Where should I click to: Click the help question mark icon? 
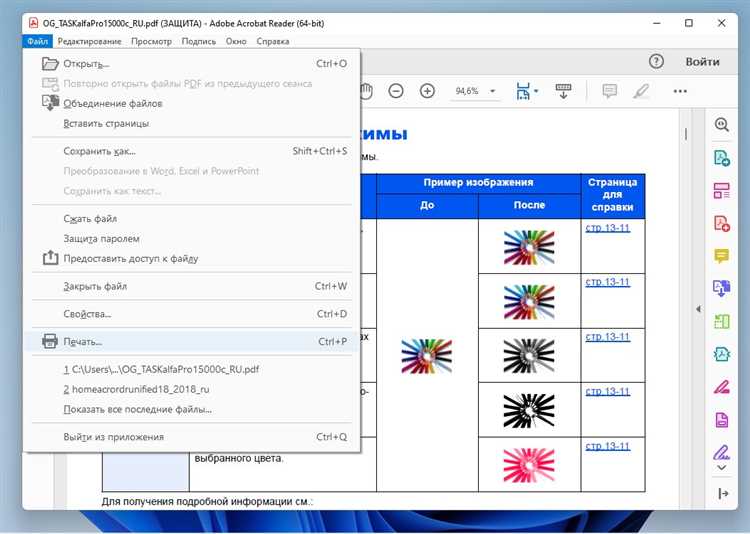point(656,62)
